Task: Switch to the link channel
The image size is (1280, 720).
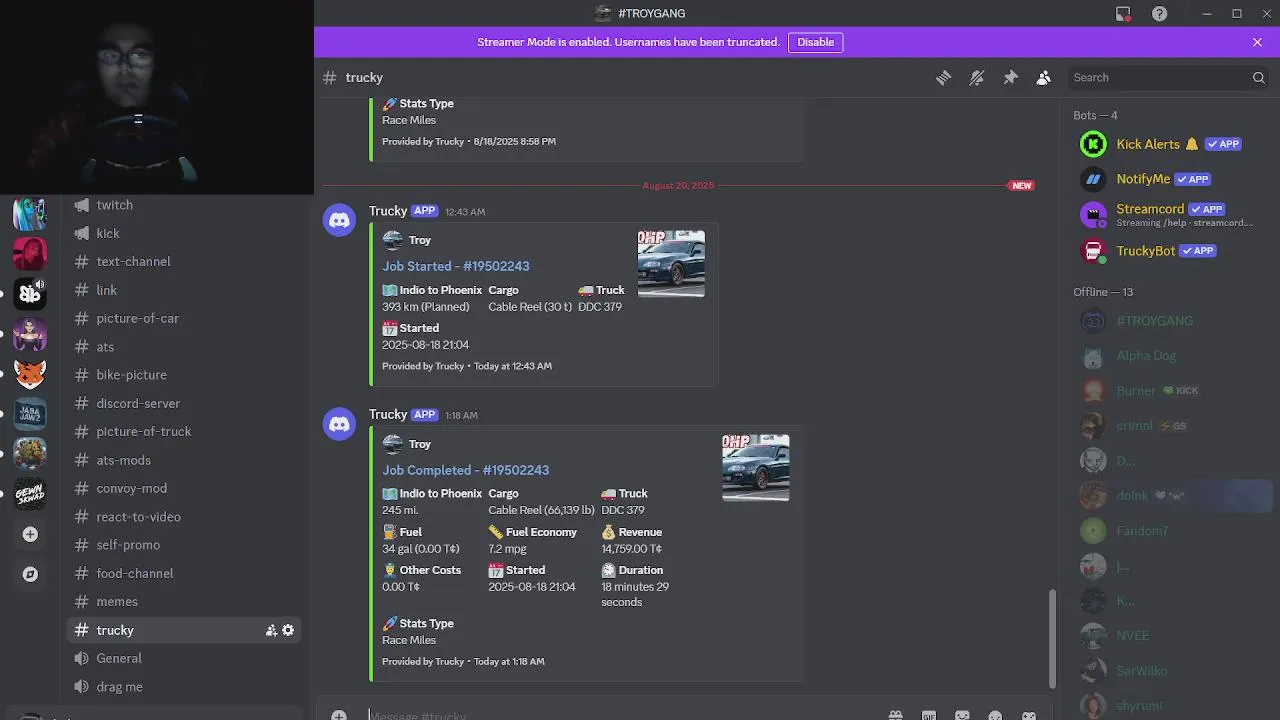Action: [x=183, y=290]
